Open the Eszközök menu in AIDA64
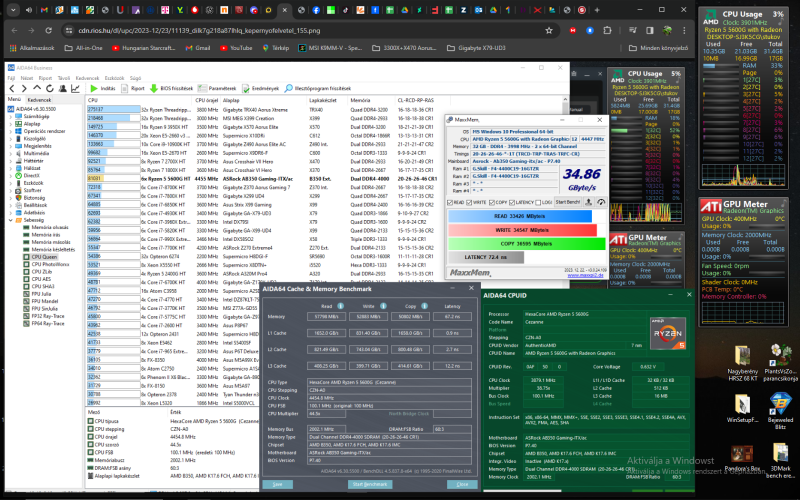Image resolution: width=800 pixels, height=500 pixels. pos(114,78)
